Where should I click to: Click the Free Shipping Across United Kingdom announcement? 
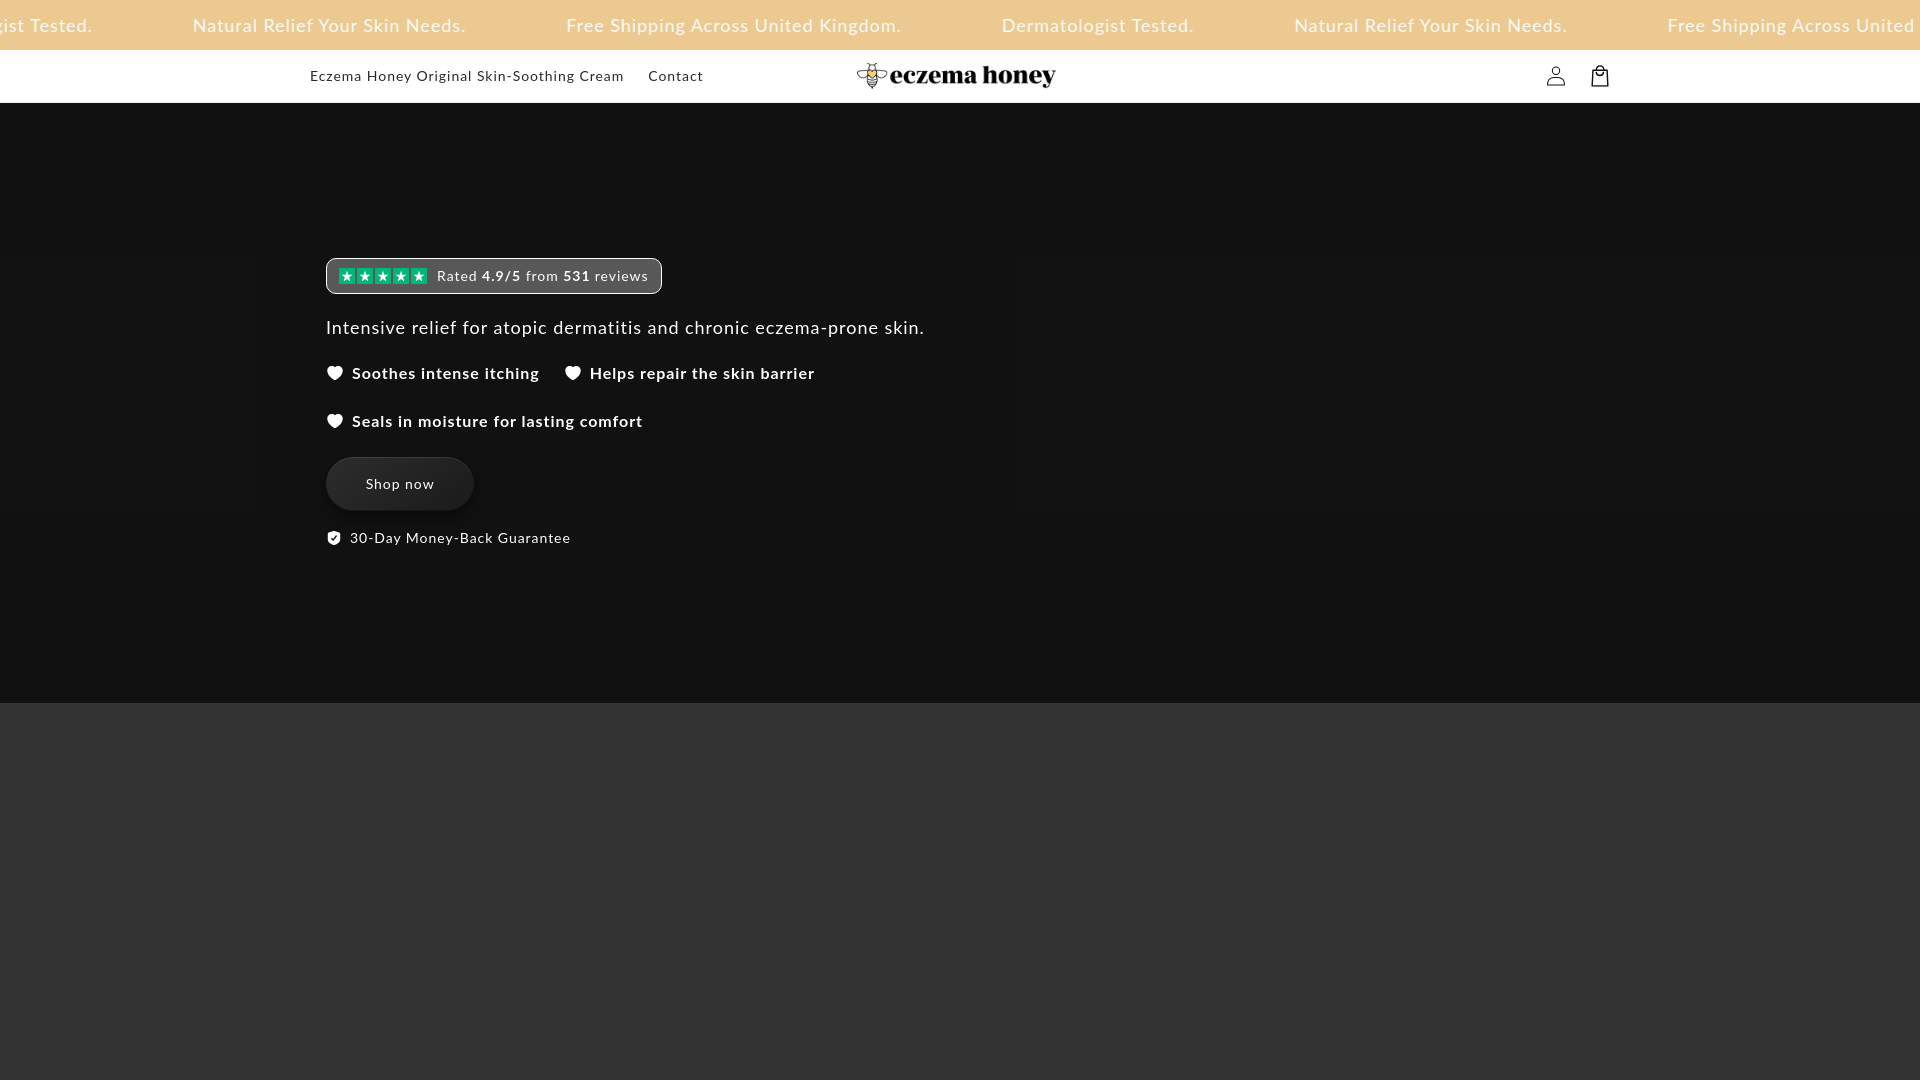point(734,25)
